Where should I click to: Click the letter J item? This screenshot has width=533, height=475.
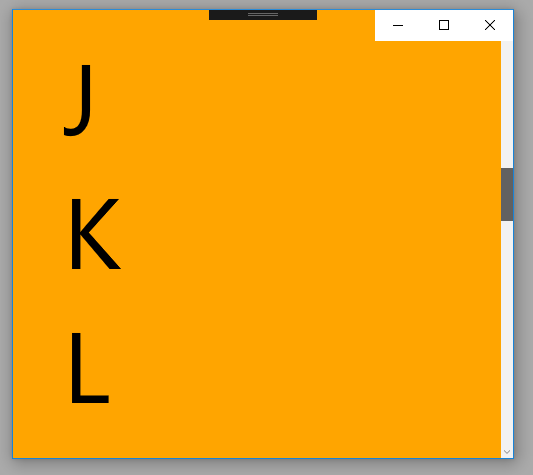(x=78, y=100)
